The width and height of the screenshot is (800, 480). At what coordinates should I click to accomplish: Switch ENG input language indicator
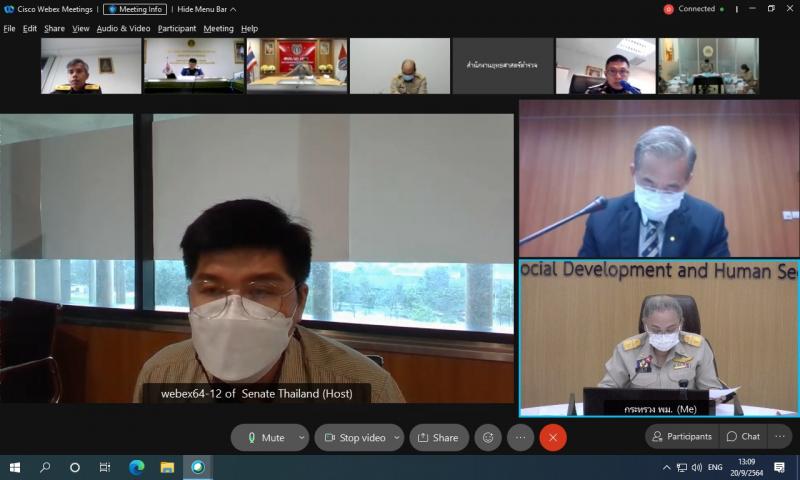[x=715, y=467]
